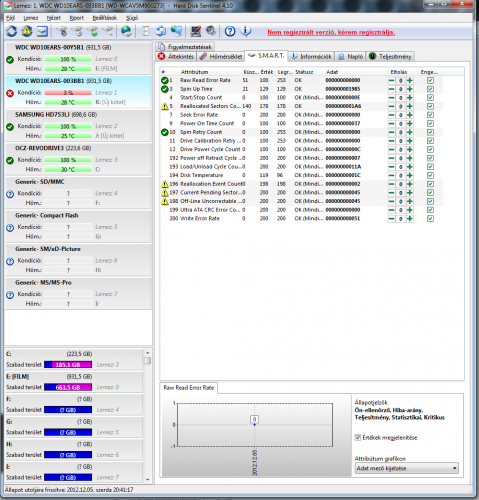Screen dimensions: 479x500
Task: Toggle enable checkbox for Start/Stop Count
Action: click(430, 98)
